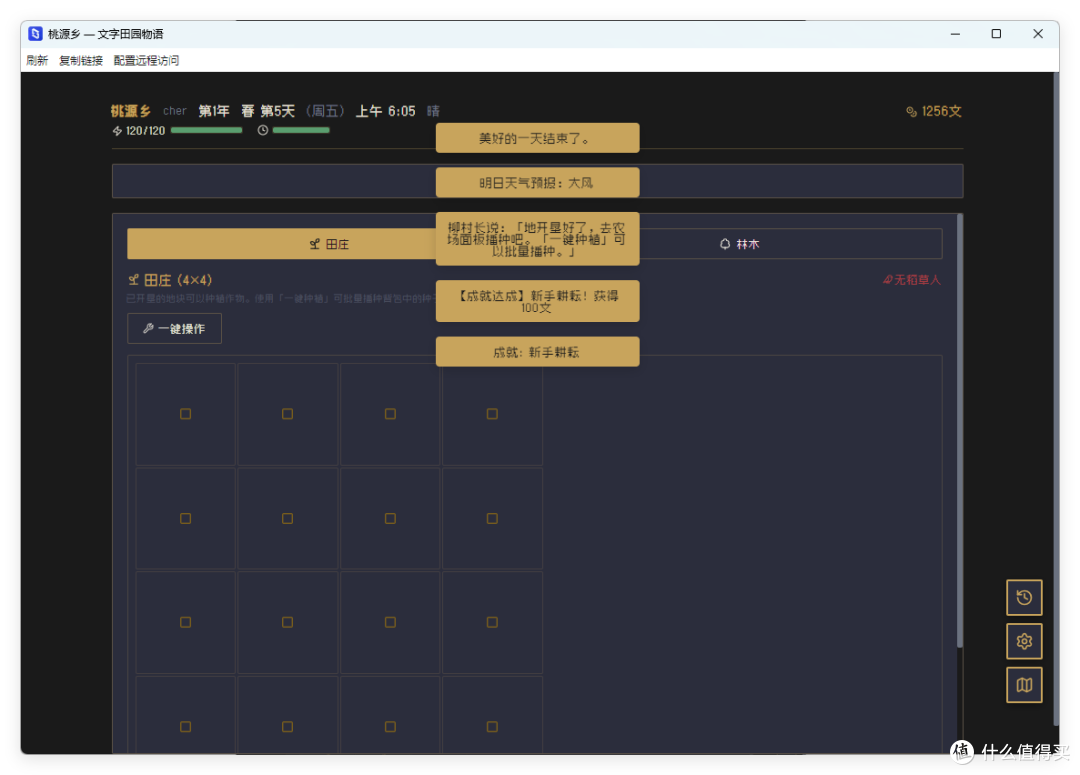Image resolution: width=1080 pixels, height=775 pixels.
Task: Dismiss the 柳村长说 message notification
Action: point(537,238)
